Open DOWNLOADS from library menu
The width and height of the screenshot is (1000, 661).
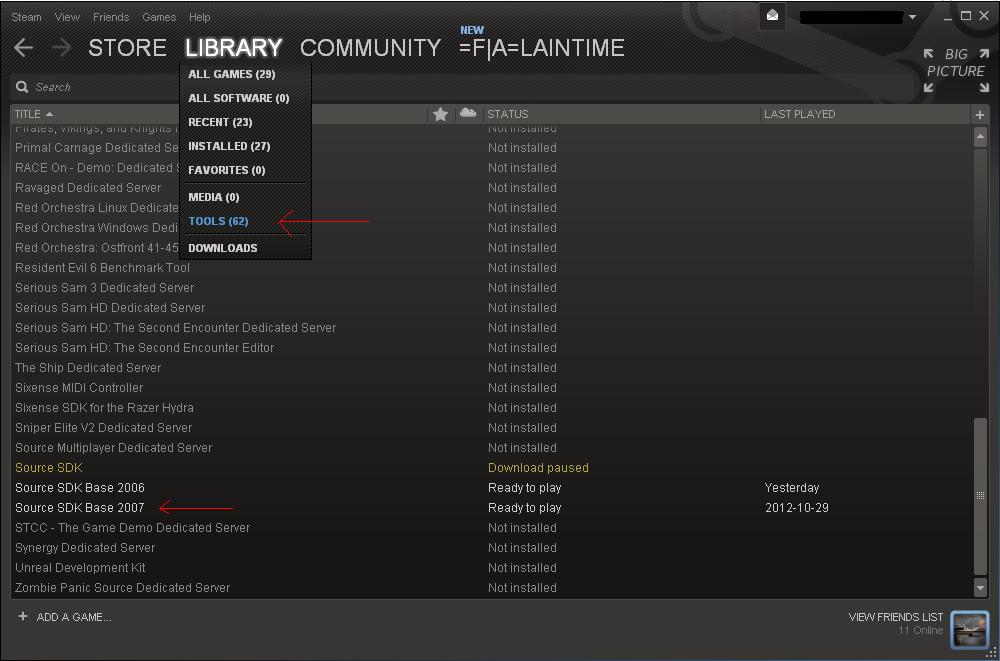[x=223, y=248]
